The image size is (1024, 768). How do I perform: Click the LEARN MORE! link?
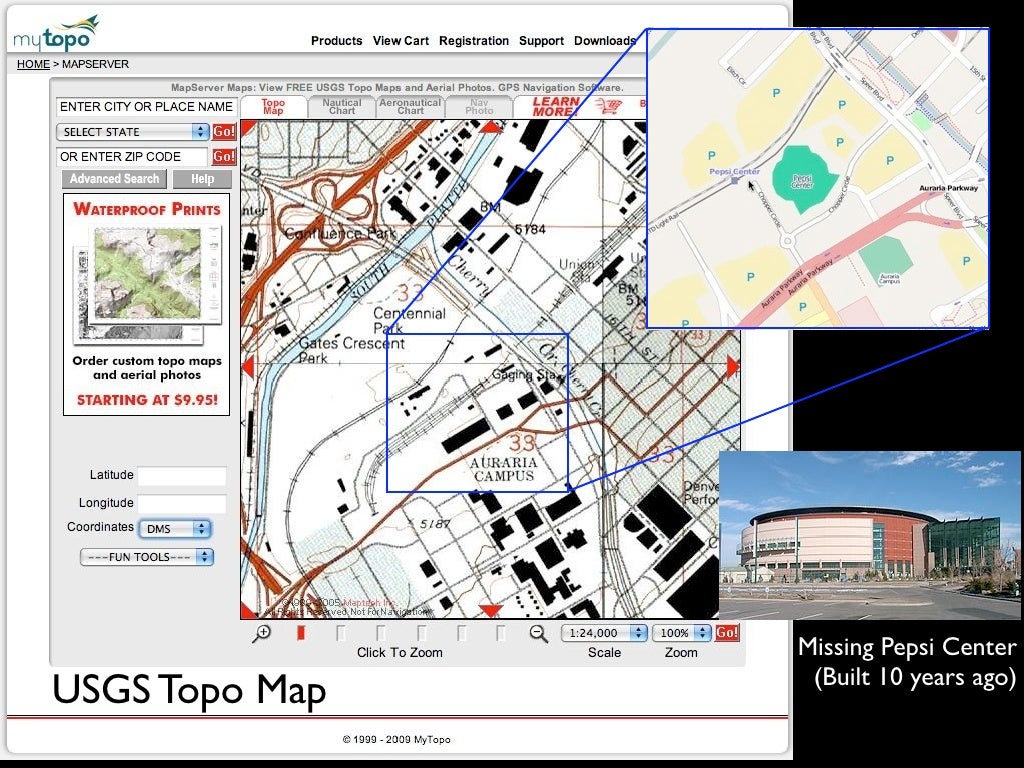pos(555,106)
